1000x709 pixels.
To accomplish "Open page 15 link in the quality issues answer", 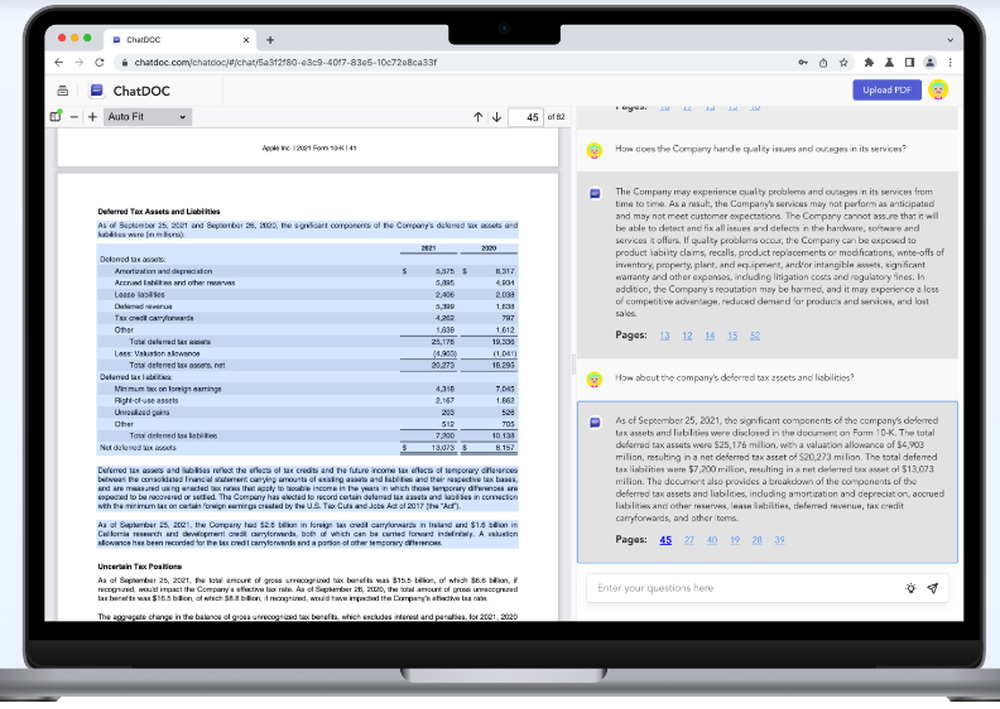I will (x=732, y=335).
